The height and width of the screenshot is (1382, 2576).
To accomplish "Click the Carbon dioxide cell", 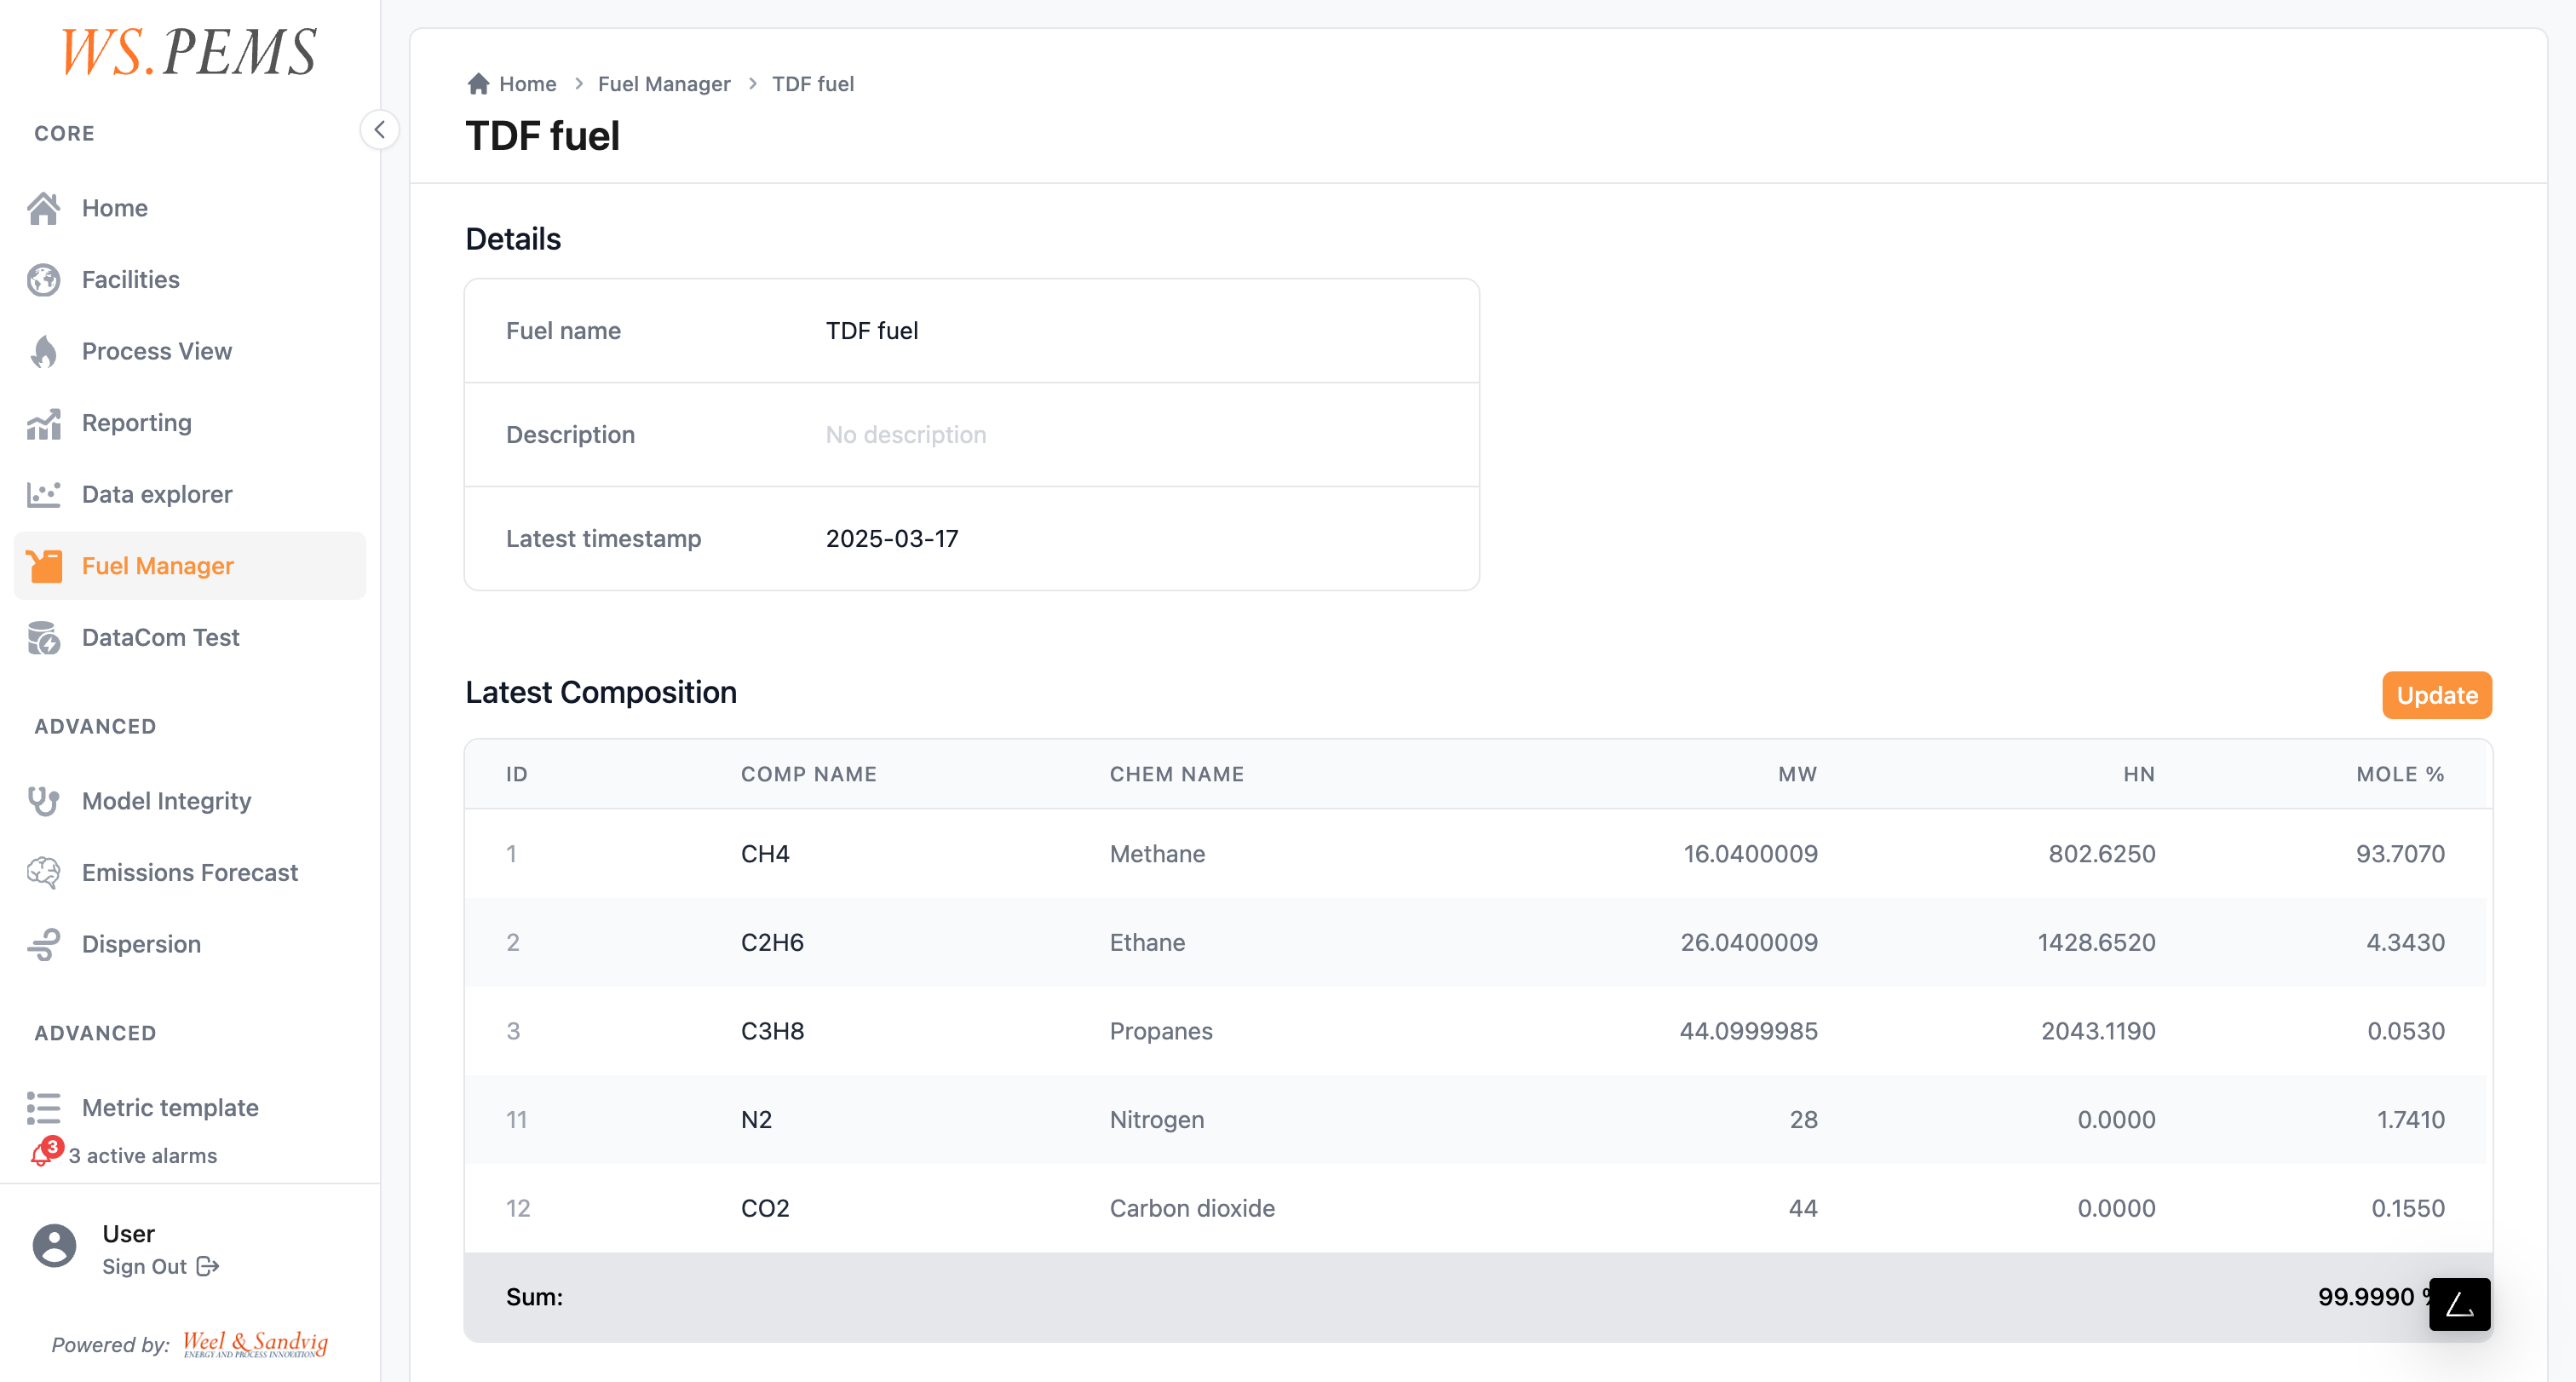I will coord(1192,1208).
